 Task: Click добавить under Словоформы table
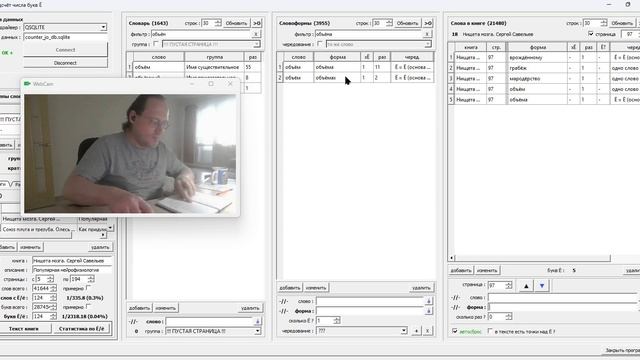[x=290, y=288]
